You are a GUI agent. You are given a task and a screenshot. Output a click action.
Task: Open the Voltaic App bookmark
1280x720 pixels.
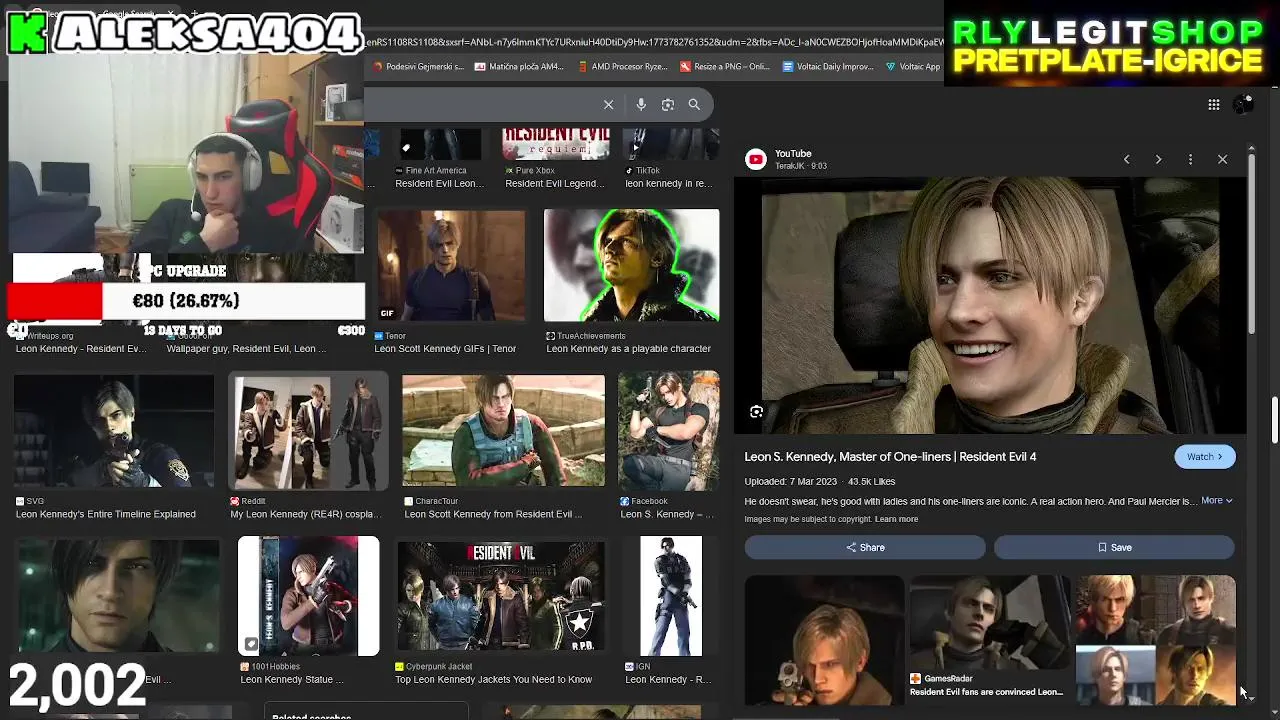pyautogui.click(x=912, y=67)
